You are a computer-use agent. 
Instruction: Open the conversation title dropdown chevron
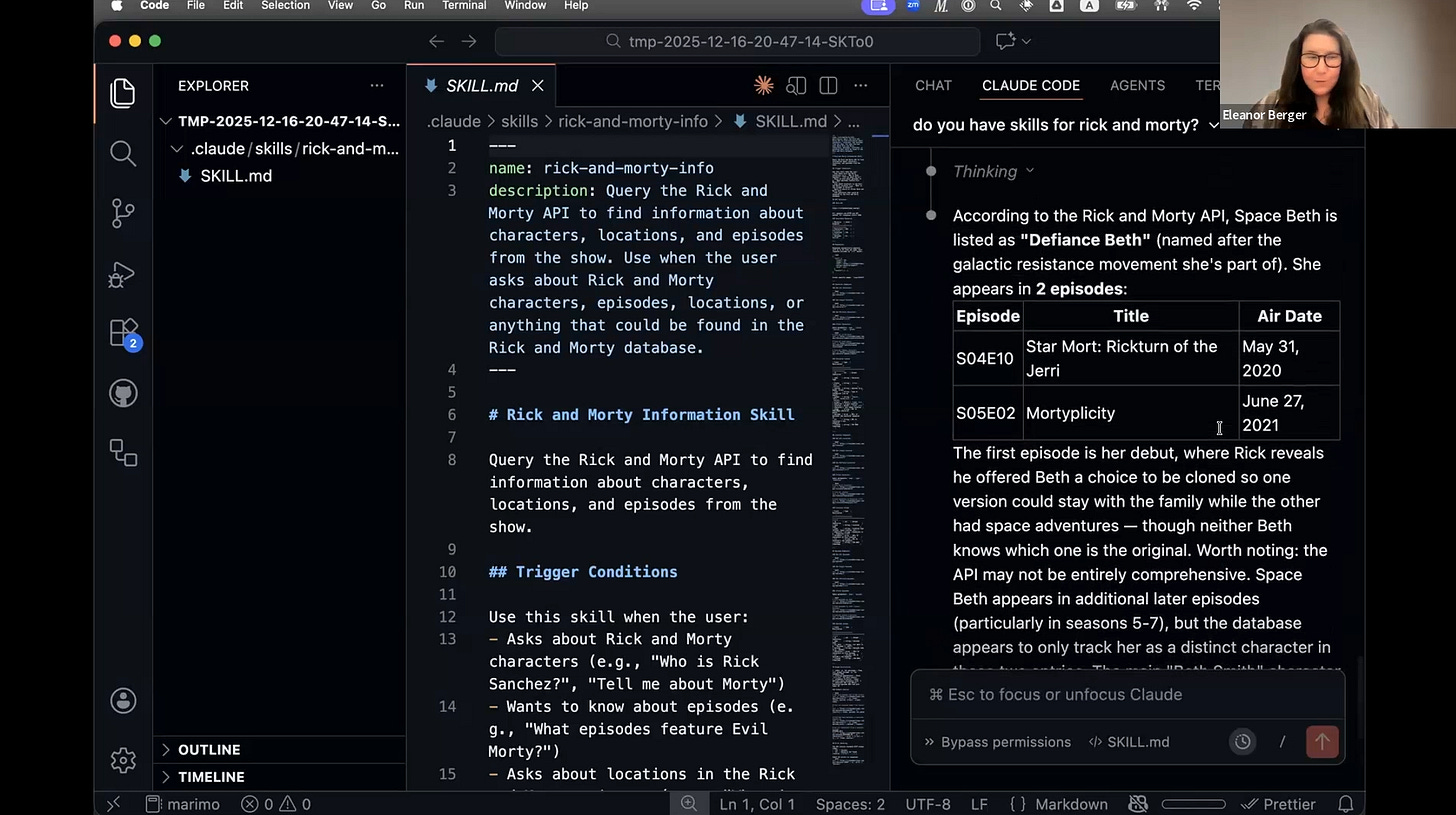(x=1214, y=125)
